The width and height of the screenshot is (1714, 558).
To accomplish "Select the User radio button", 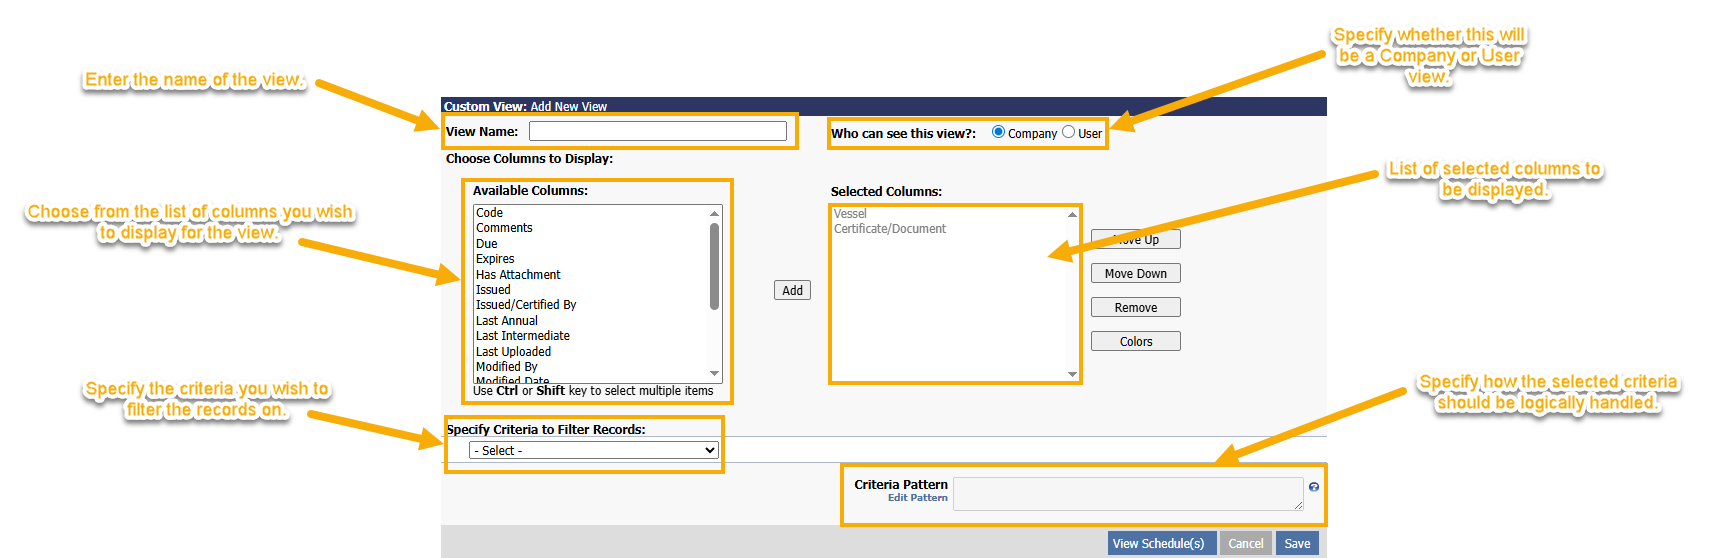I will pyautogui.click(x=1068, y=132).
